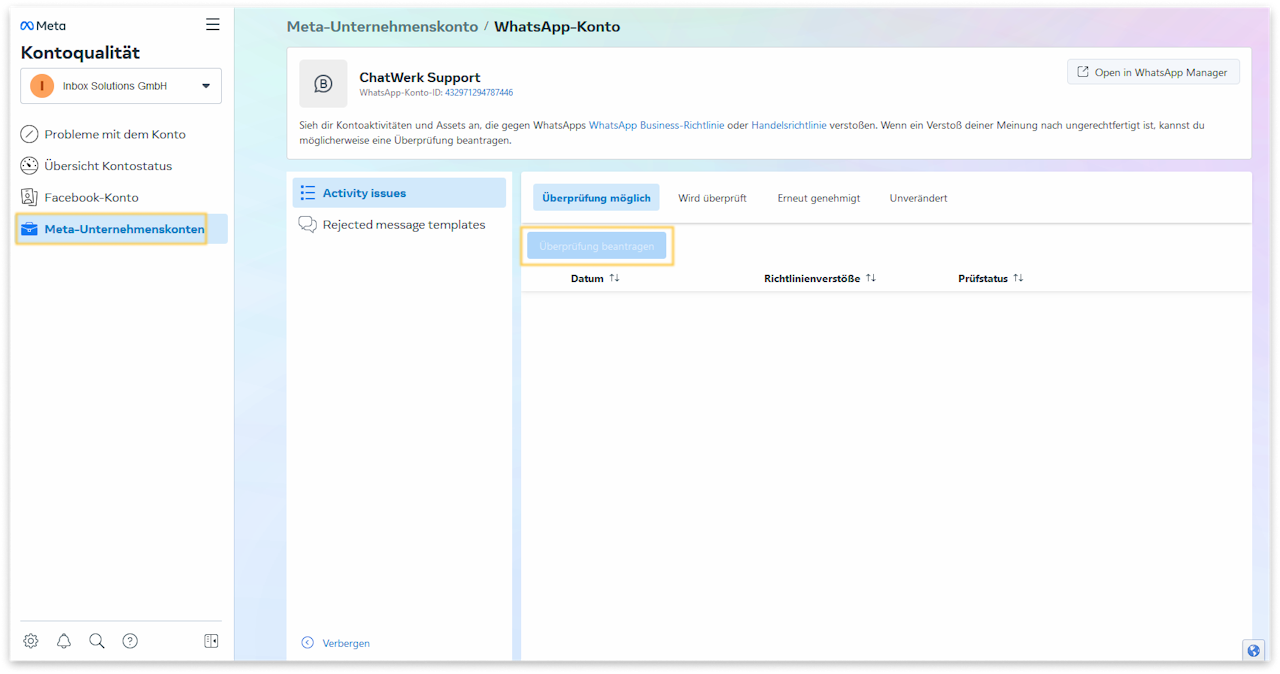The image size is (1280, 674).
Task: Click the sidebar panel toggle icon
Action: point(211,641)
